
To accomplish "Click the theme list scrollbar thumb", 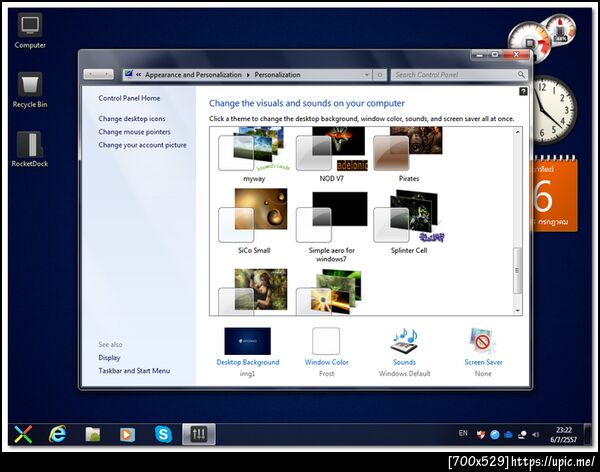I will (x=517, y=270).
